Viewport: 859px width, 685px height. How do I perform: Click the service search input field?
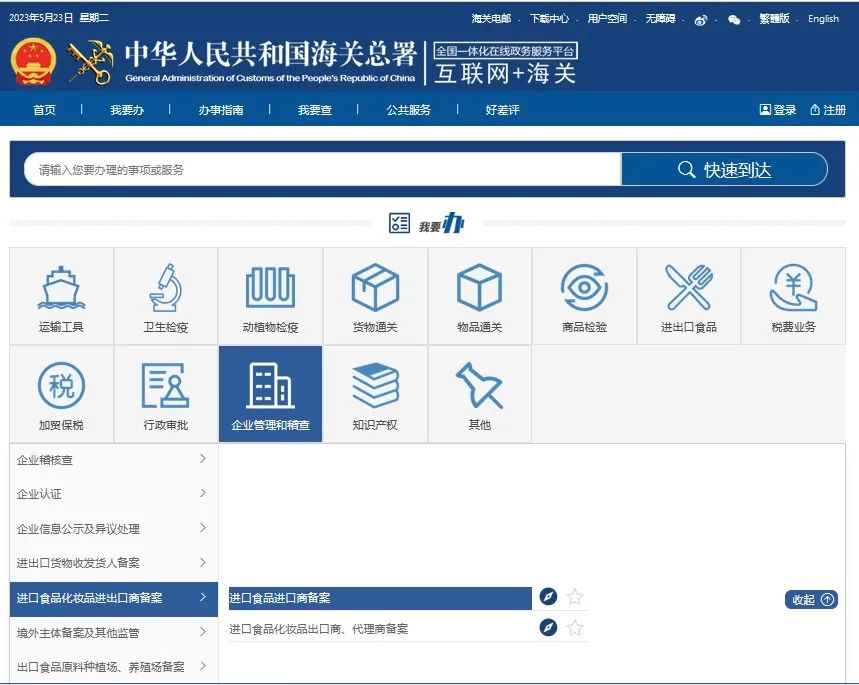point(322,170)
